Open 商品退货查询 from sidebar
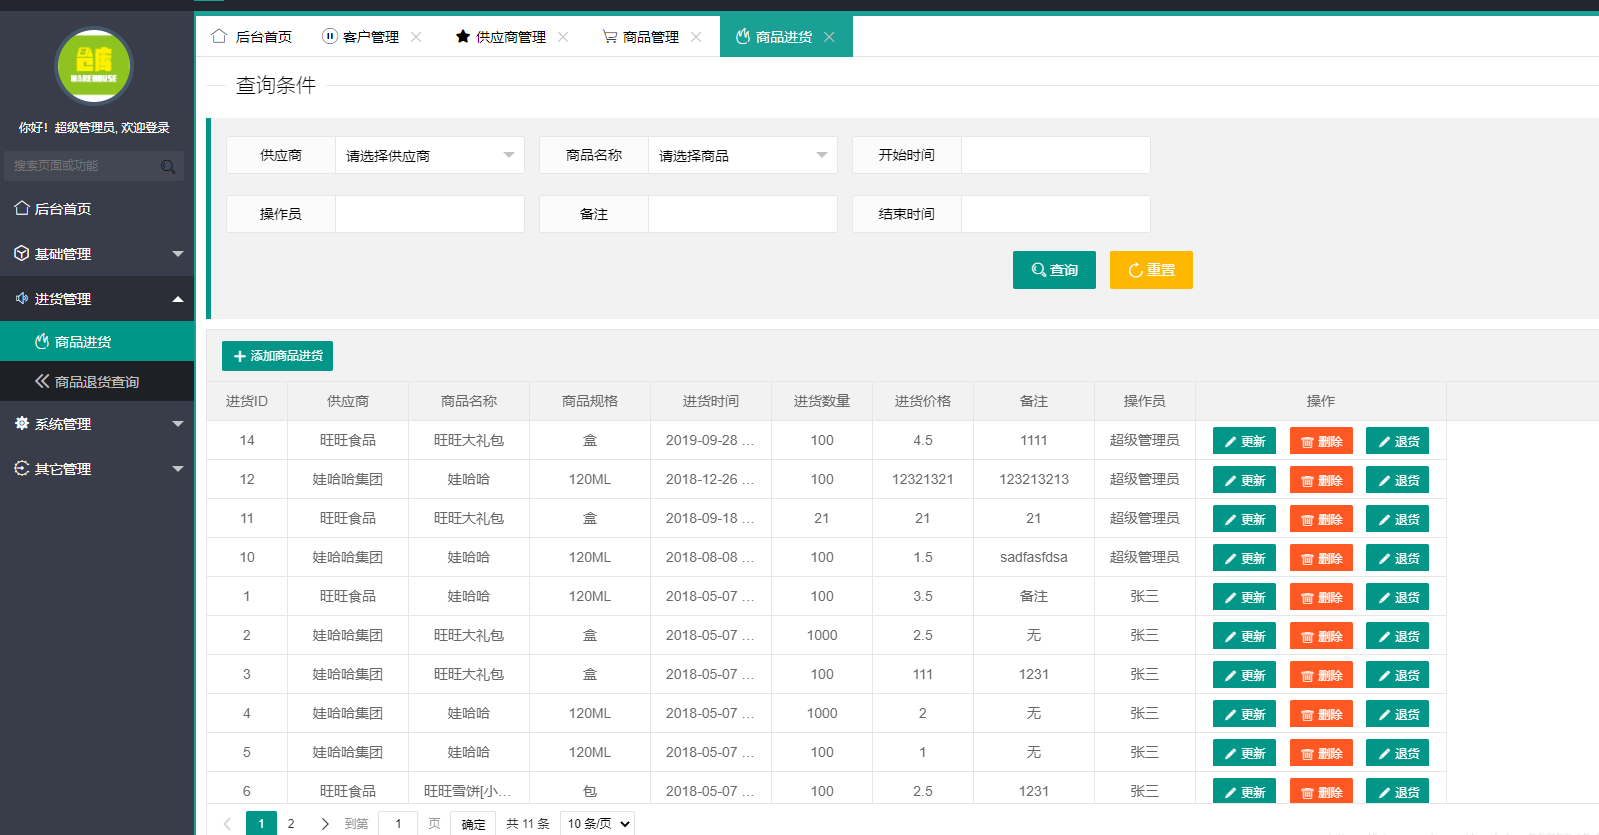Image resolution: width=1599 pixels, height=835 pixels. tap(97, 382)
